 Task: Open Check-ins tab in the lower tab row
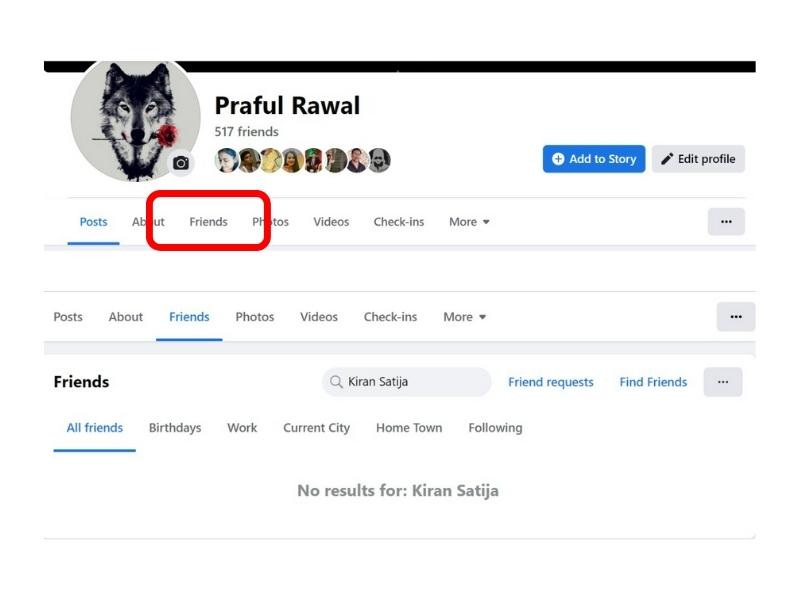coord(390,317)
